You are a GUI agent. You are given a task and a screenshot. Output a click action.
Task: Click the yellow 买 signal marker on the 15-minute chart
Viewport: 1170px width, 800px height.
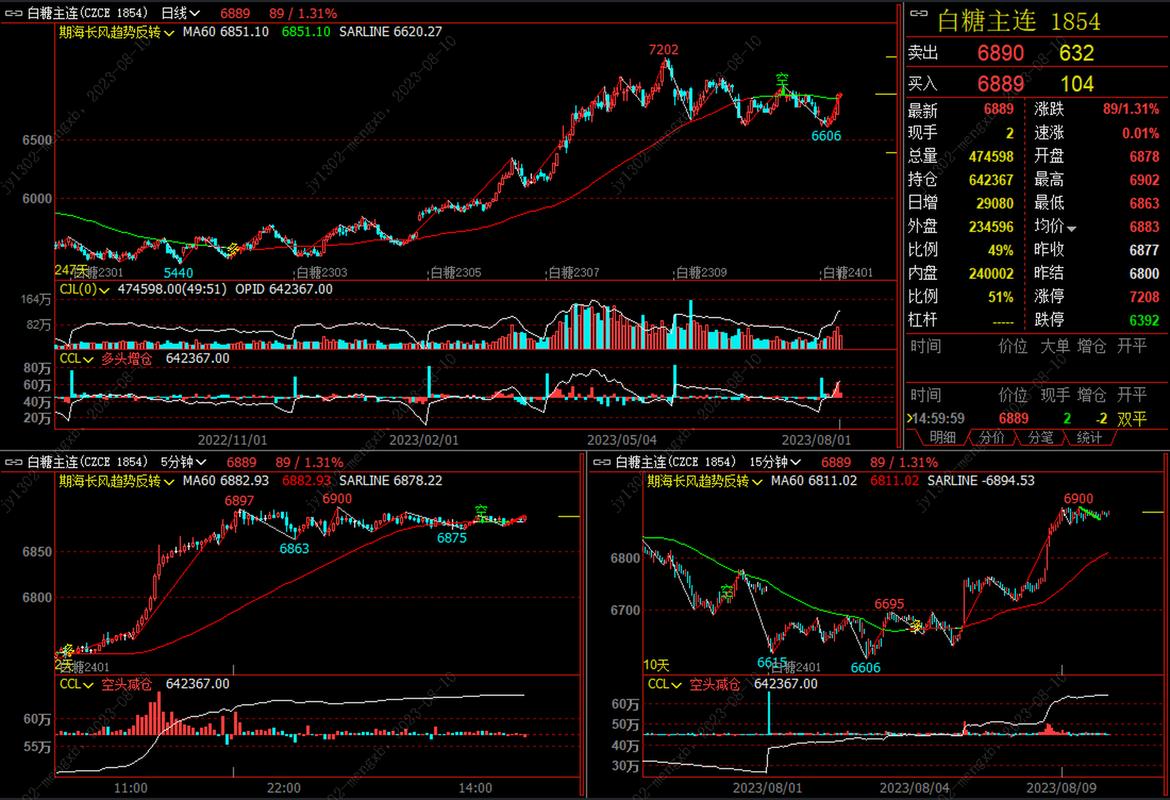click(x=914, y=626)
